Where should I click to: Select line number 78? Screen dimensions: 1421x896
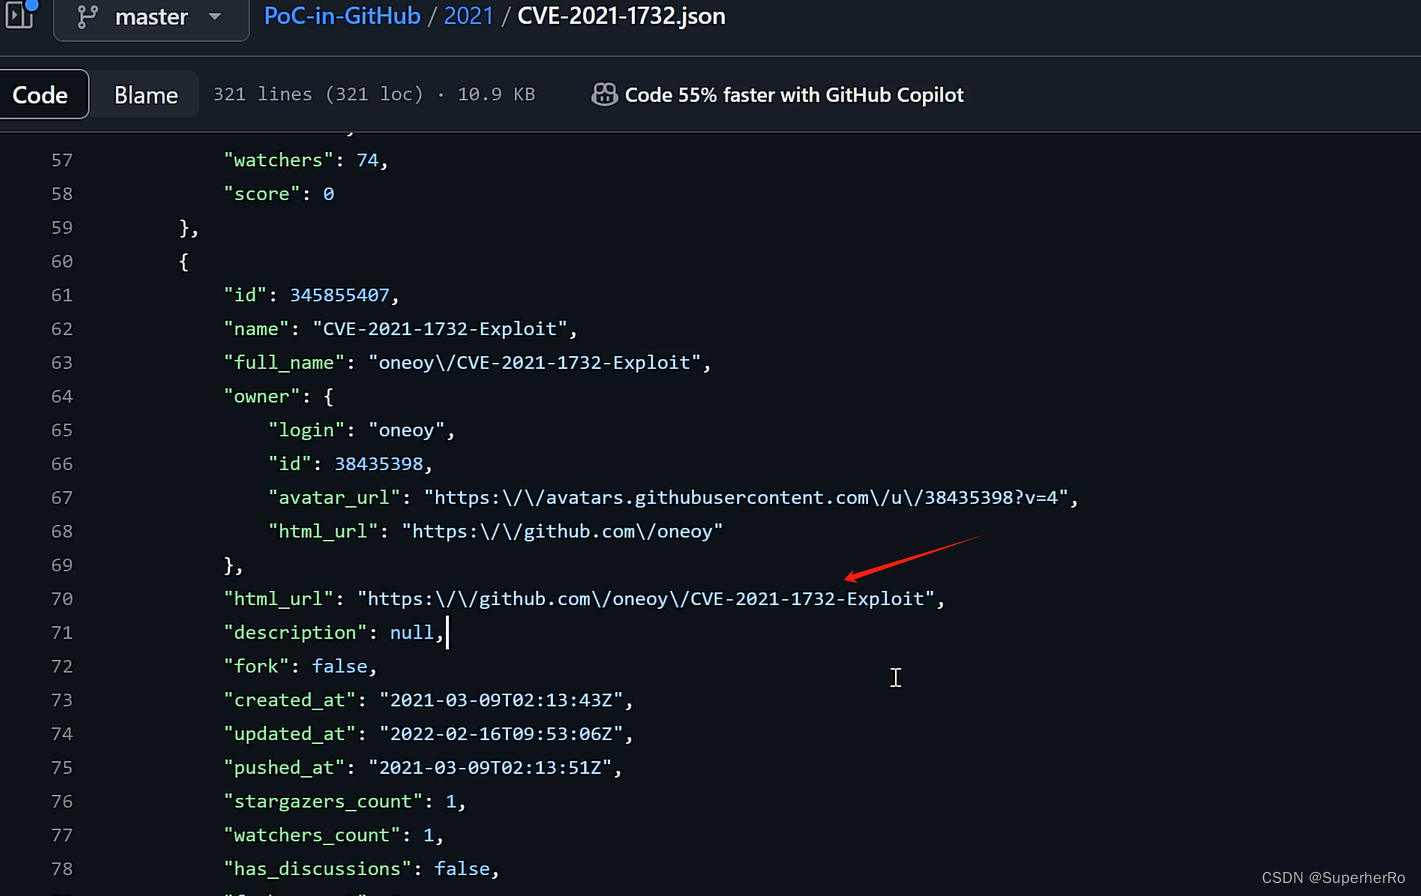[x=62, y=869]
